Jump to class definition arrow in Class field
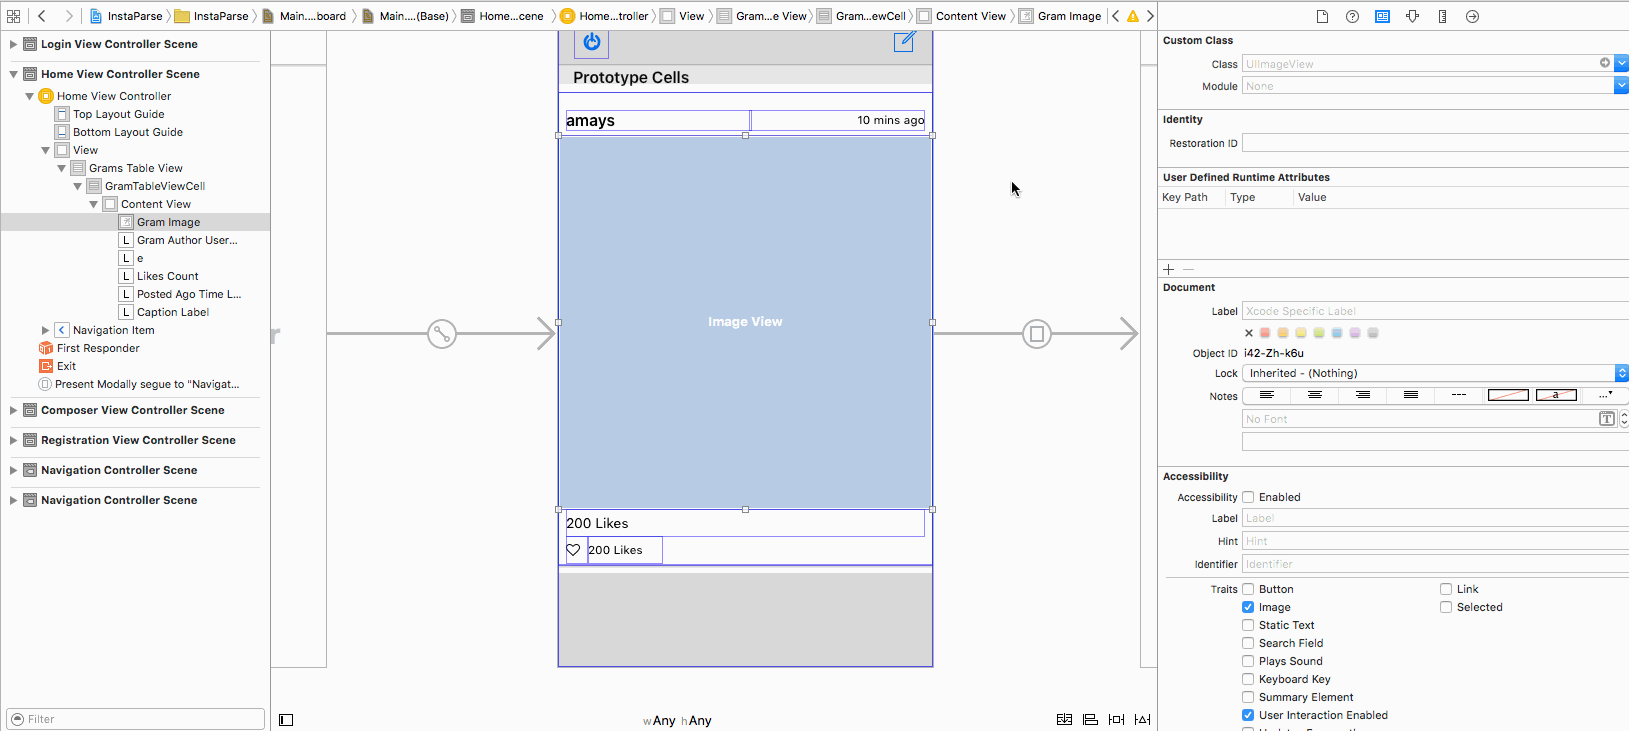The height and width of the screenshot is (731, 1629). click(1605, 63)
